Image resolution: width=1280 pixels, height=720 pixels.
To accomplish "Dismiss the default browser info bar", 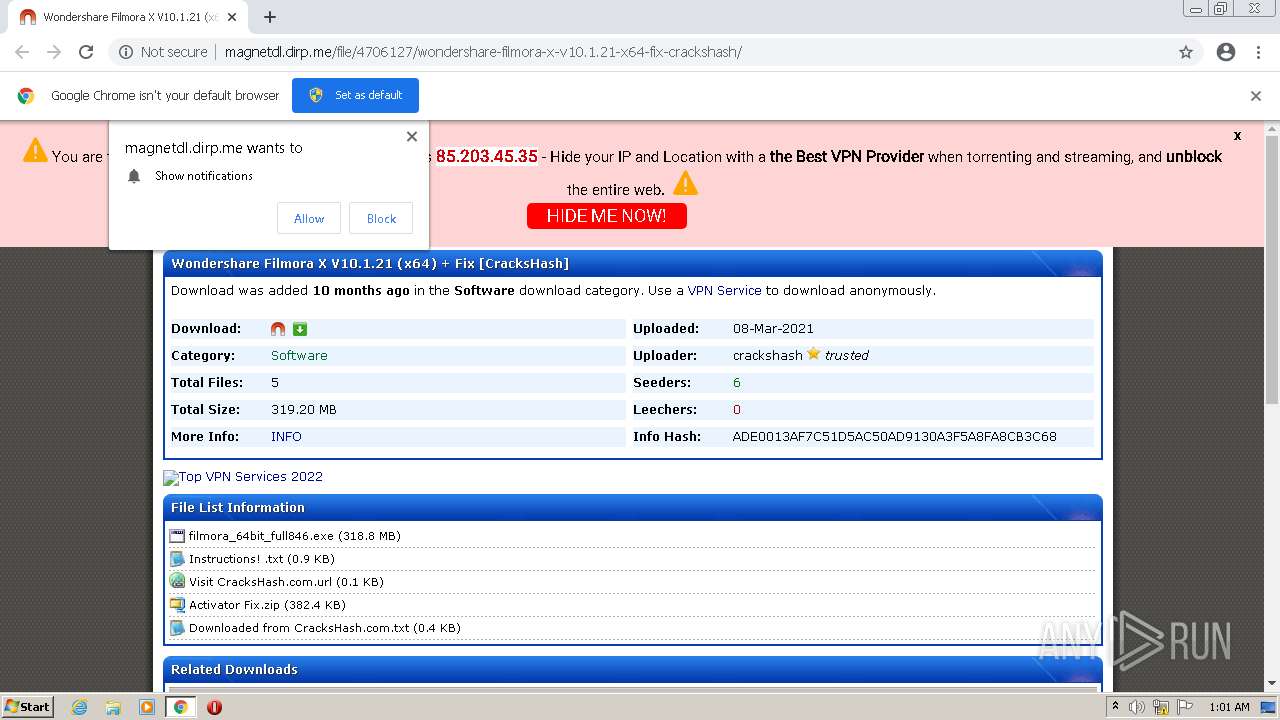I will pyautogui.click(x=1256, y=96).
